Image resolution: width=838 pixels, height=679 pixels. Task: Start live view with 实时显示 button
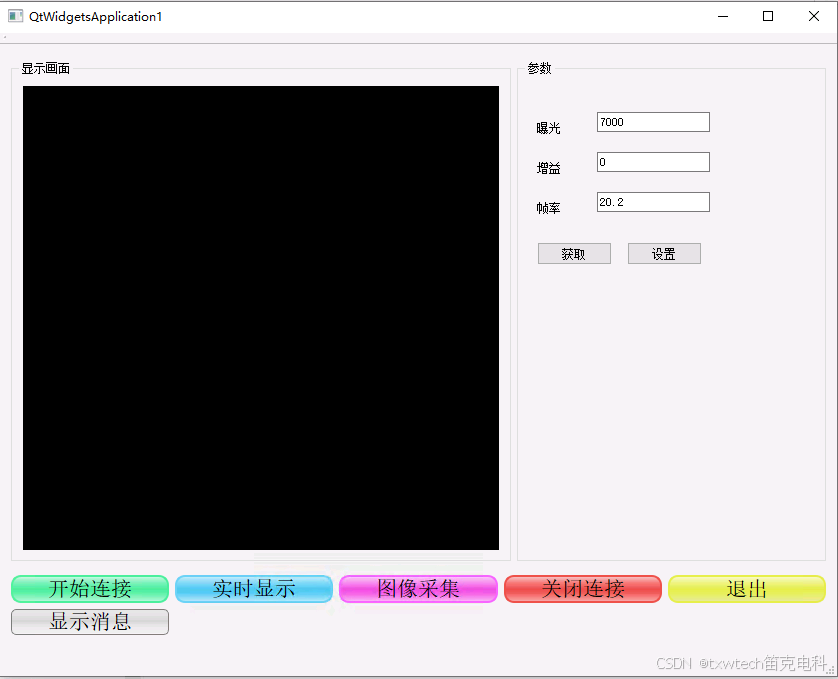(254, 589)
